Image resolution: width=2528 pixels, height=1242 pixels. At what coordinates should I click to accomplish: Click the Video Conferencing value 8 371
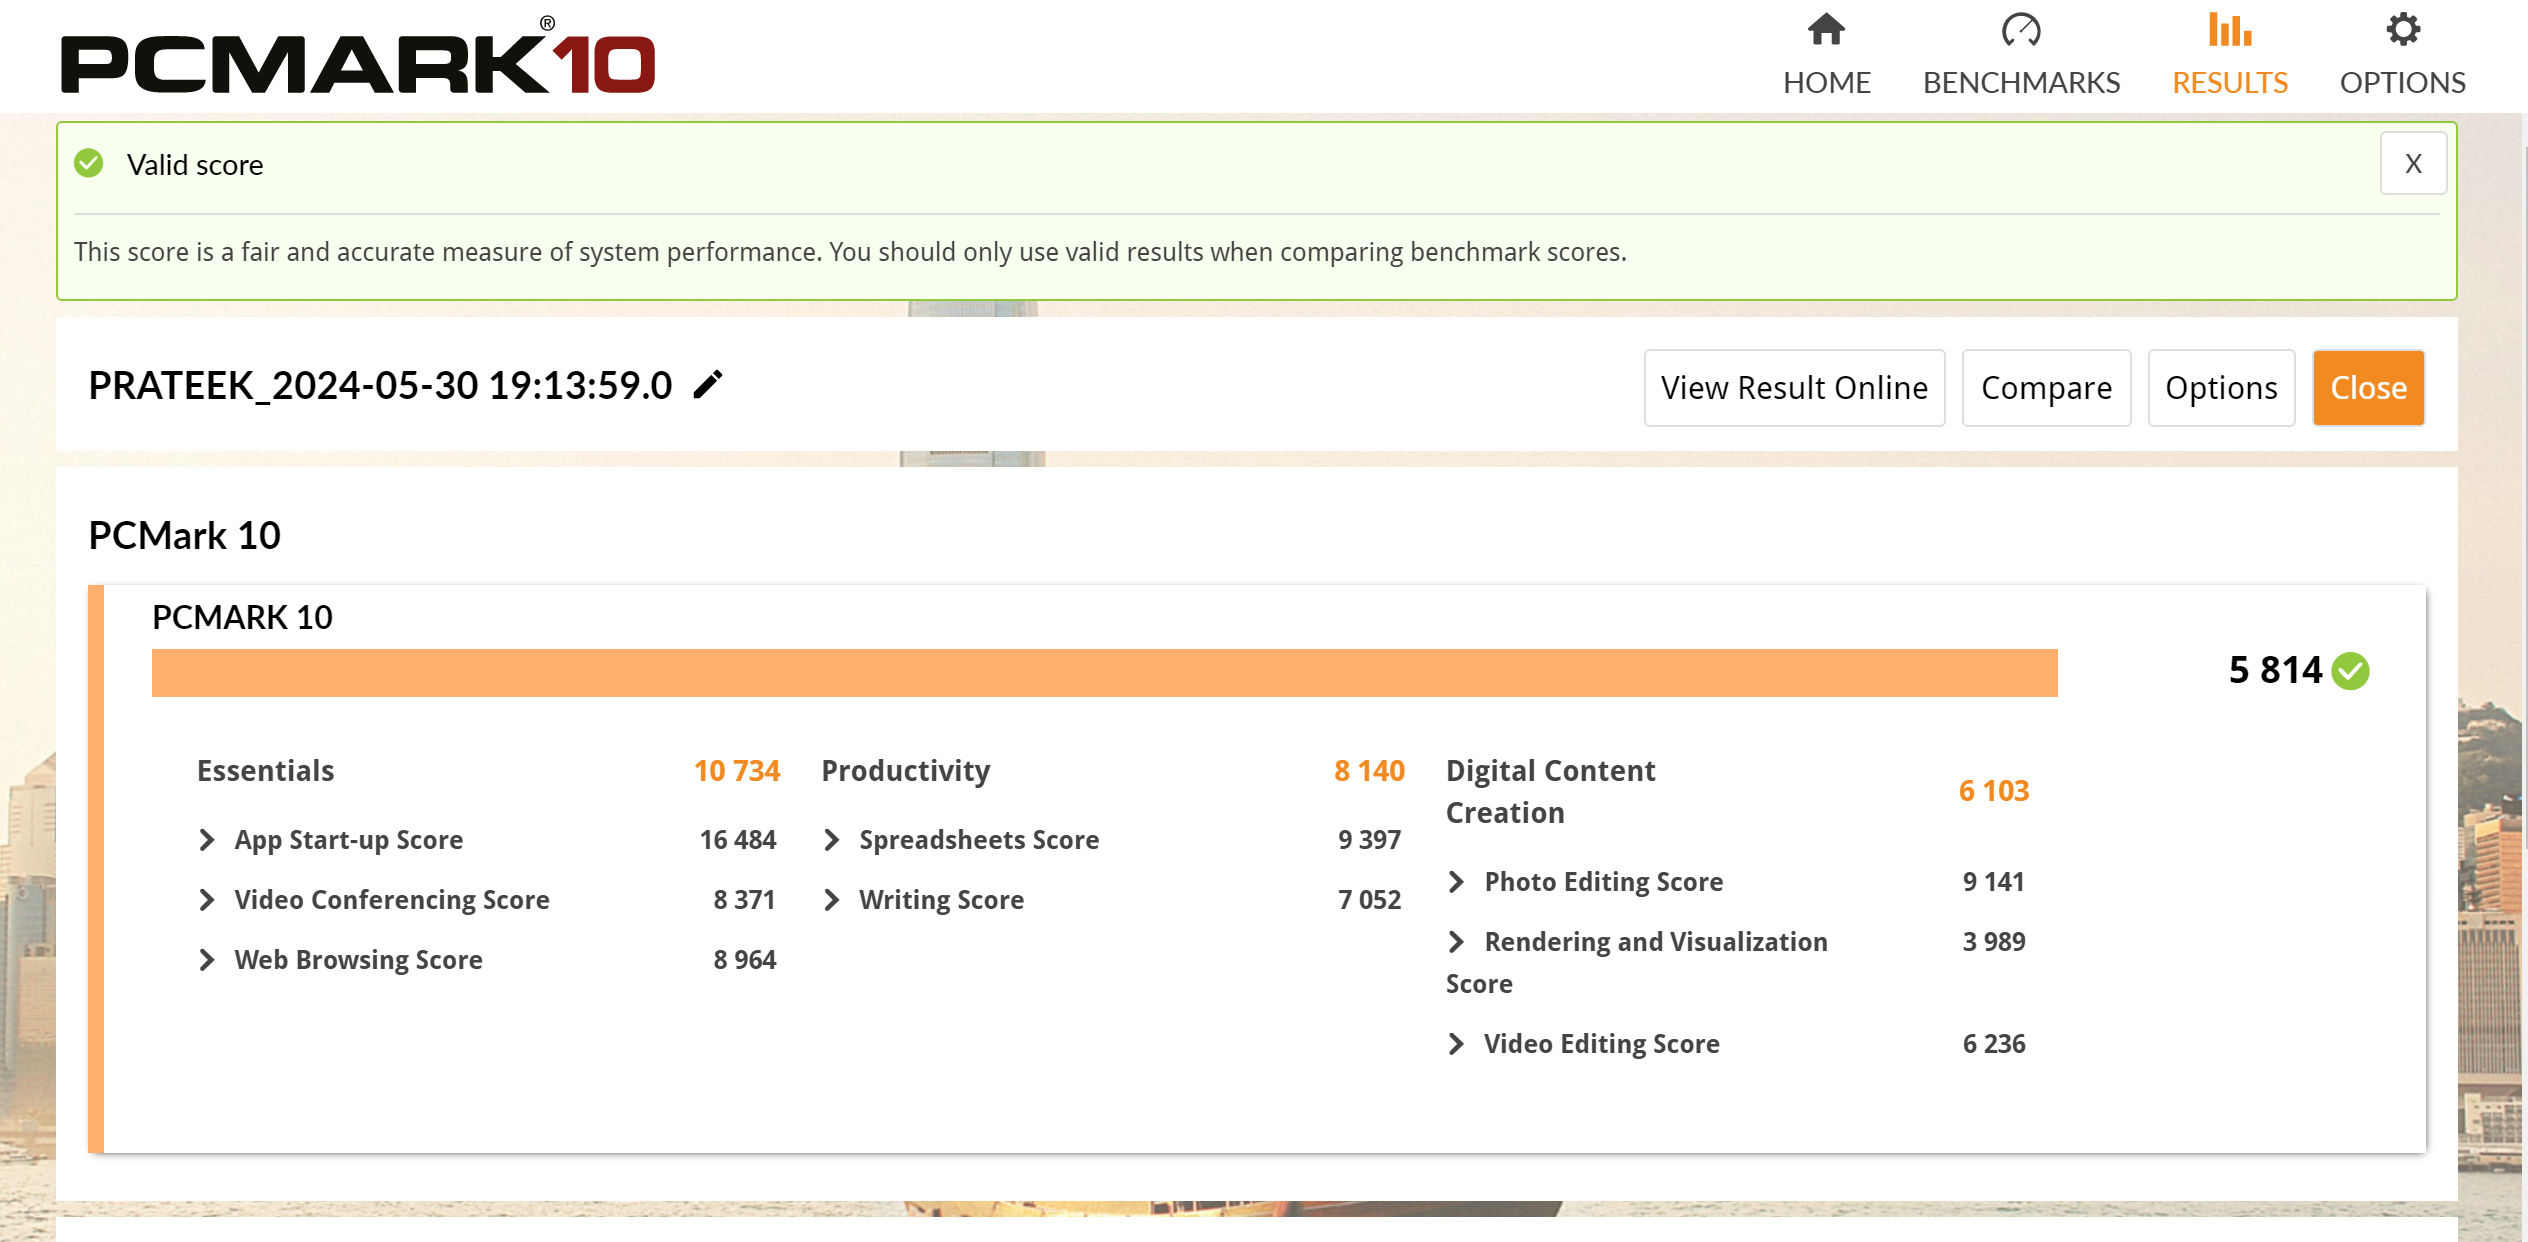[x=745, y=900]
